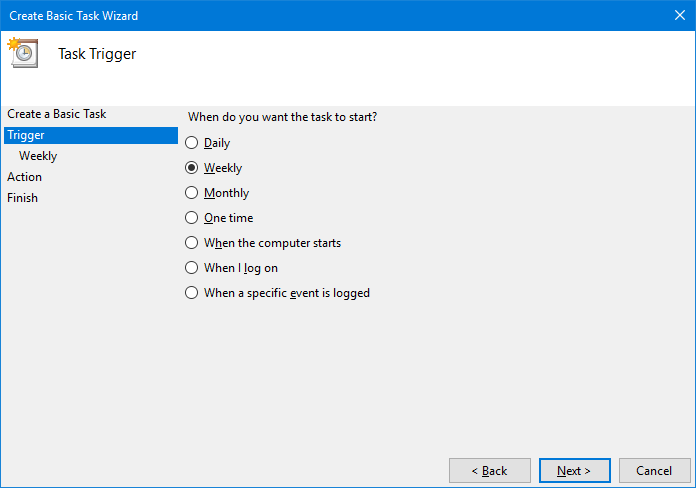Select Monthly as the trigger
Screen dimensions: 696x488
point(191,193)
